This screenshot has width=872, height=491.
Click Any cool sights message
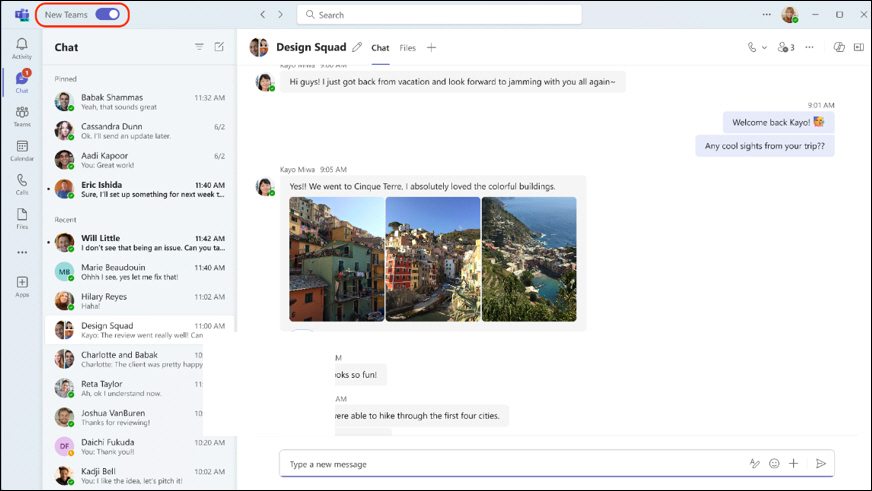[x=765, y=146]
